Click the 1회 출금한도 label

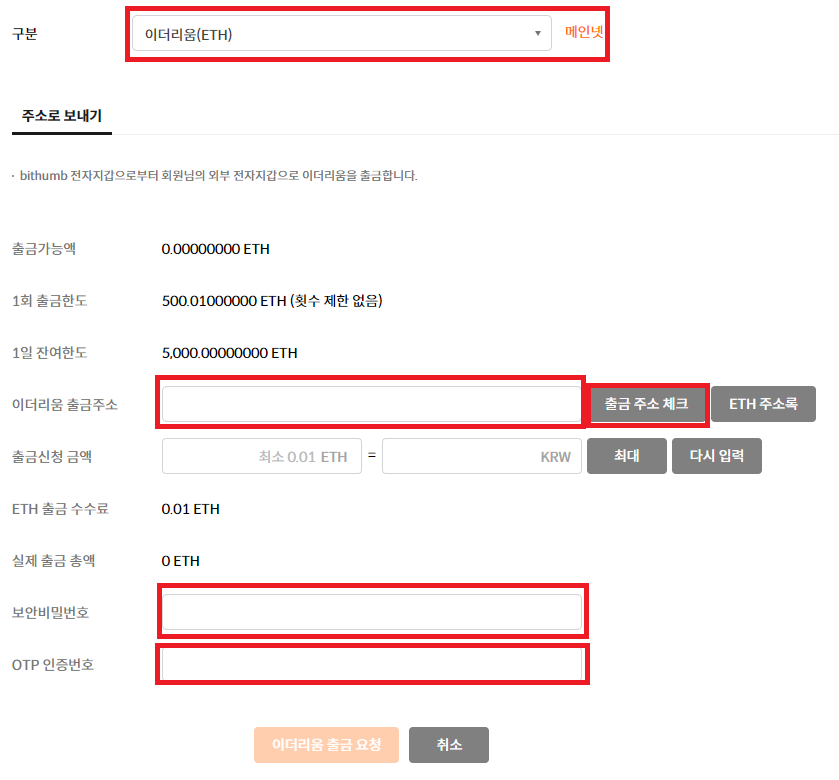(x=49, y=301)
